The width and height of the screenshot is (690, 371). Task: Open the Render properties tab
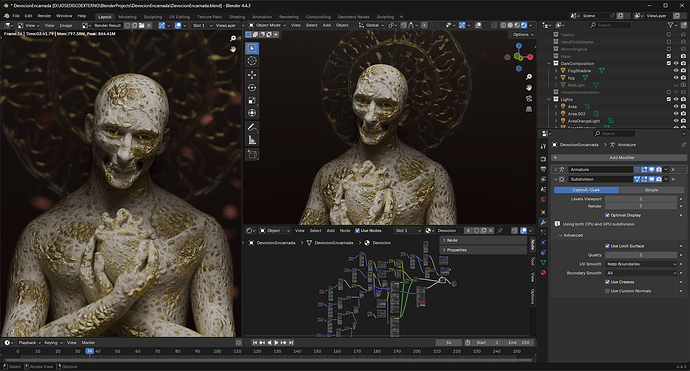[543, 159]
